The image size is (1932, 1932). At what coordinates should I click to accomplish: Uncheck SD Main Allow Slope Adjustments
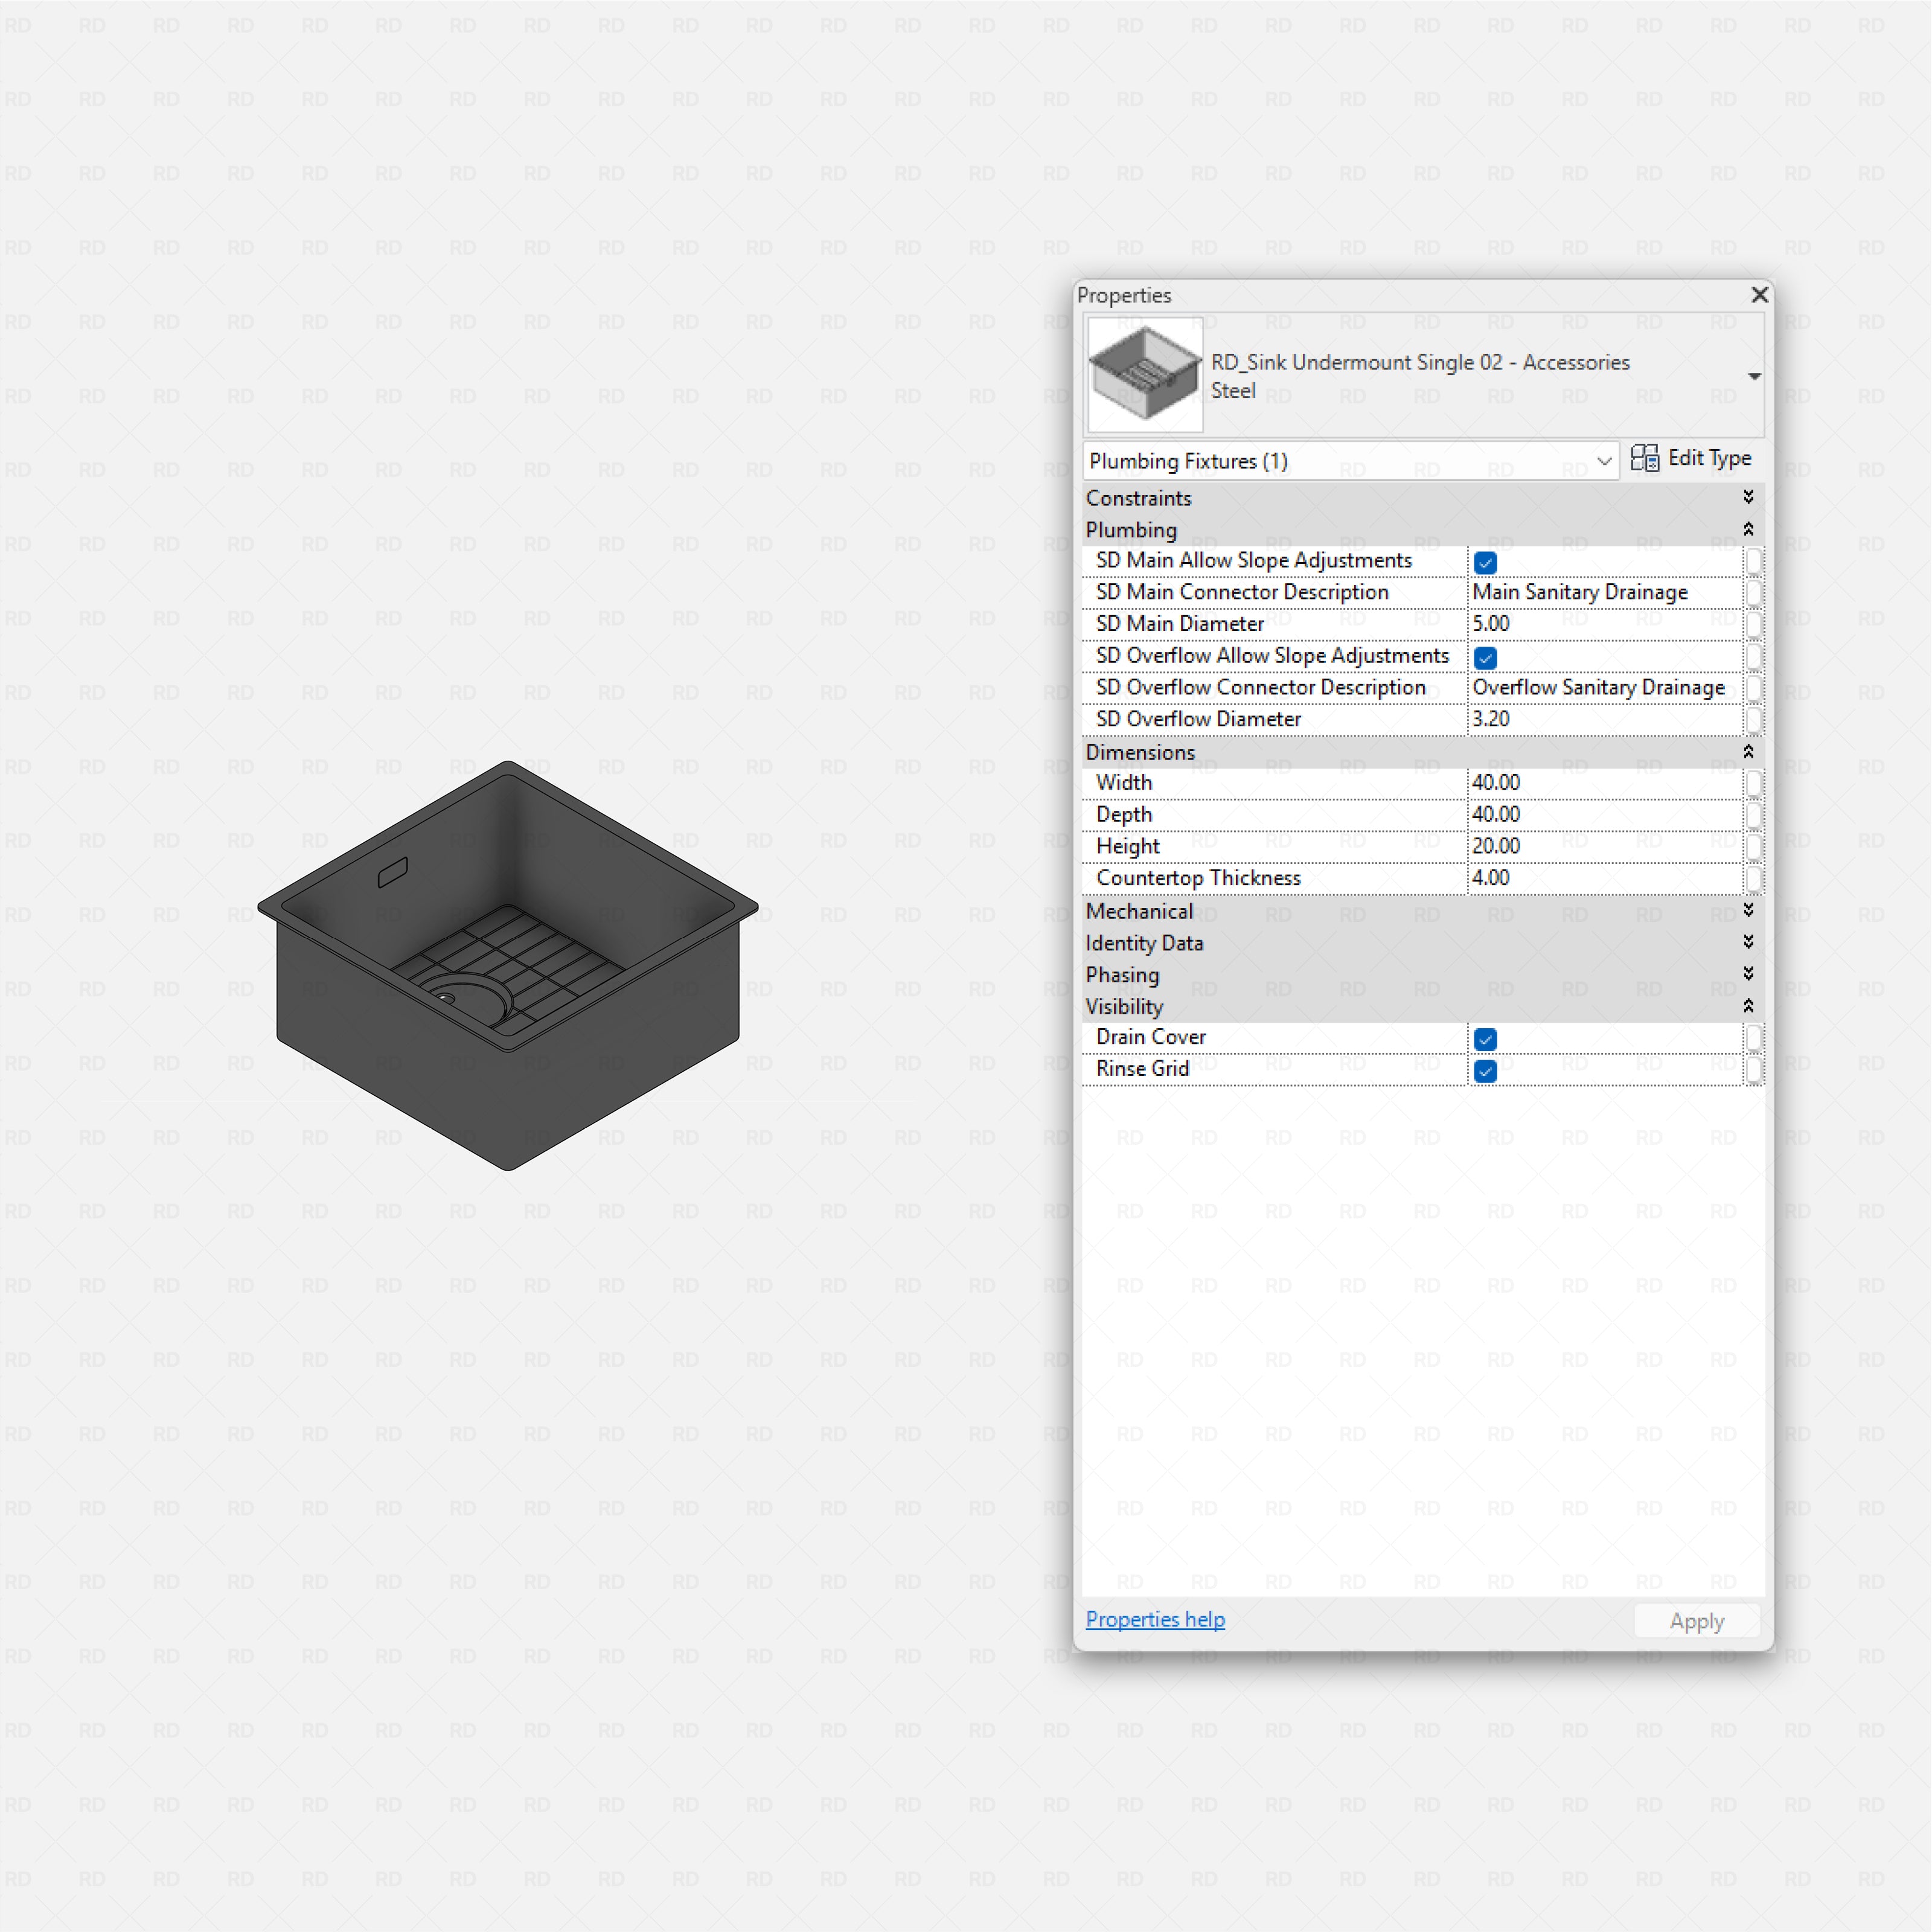(1485, 562)
